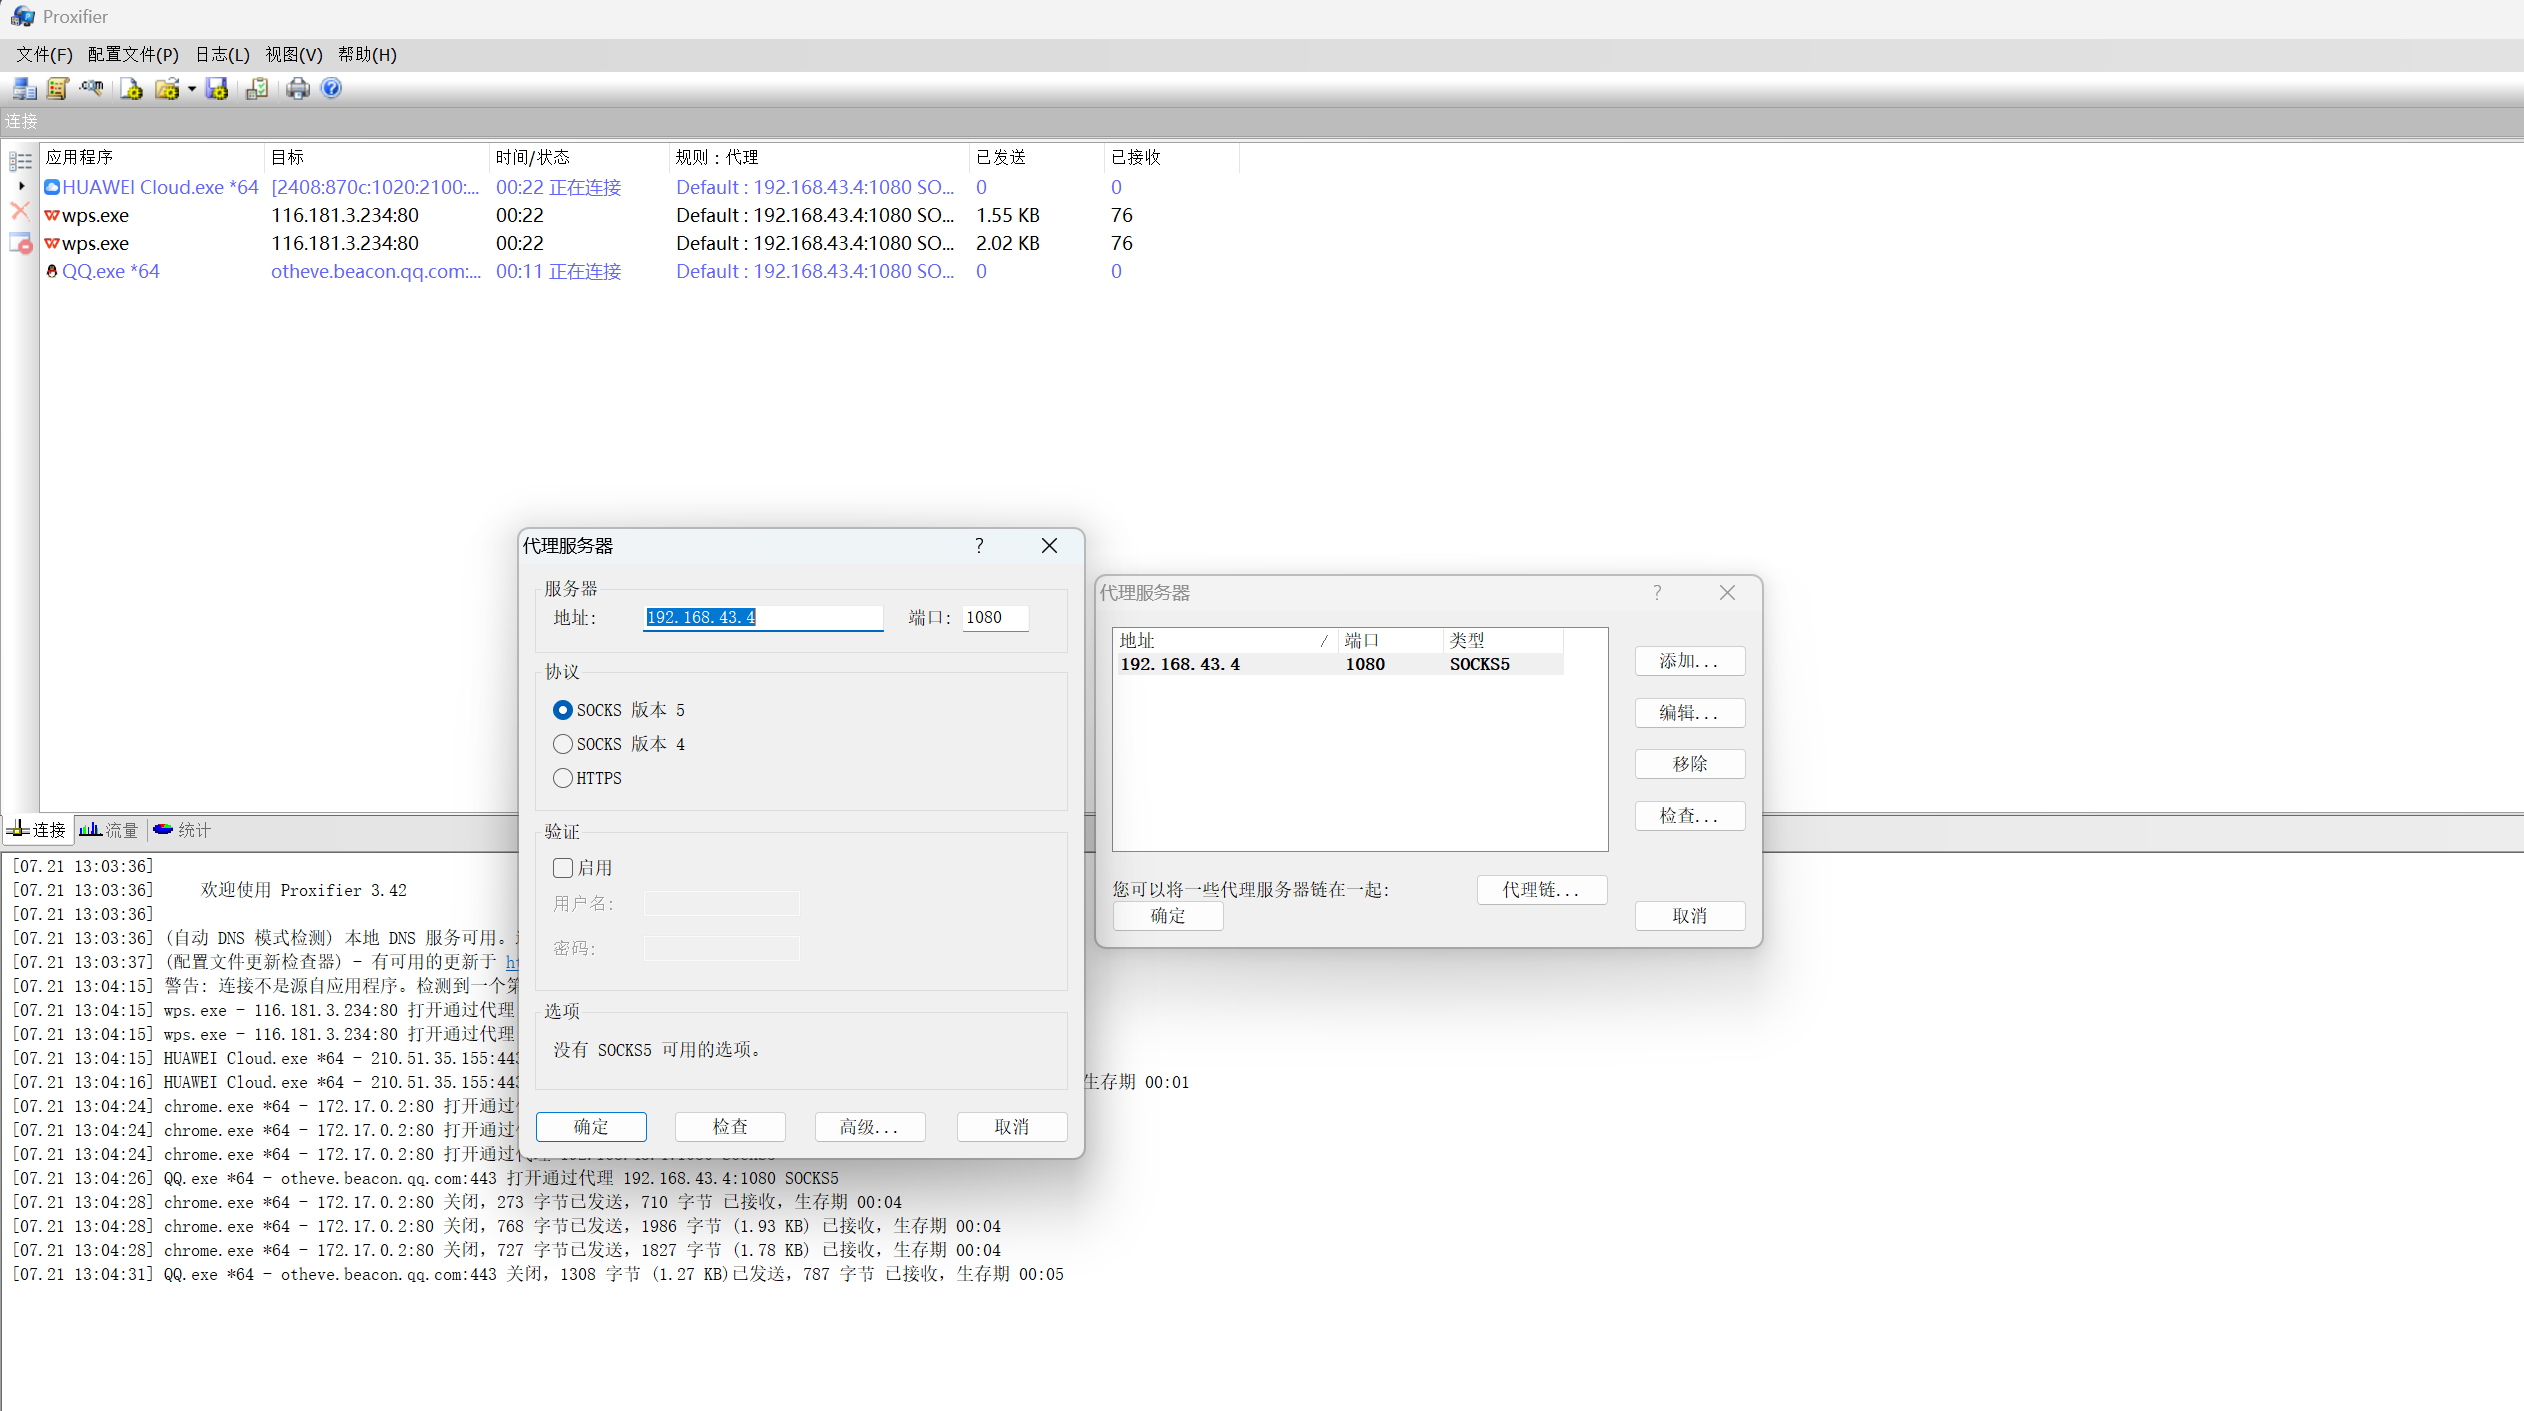Open the Proxy Servers toolbar icon

[x=25, y=89]
